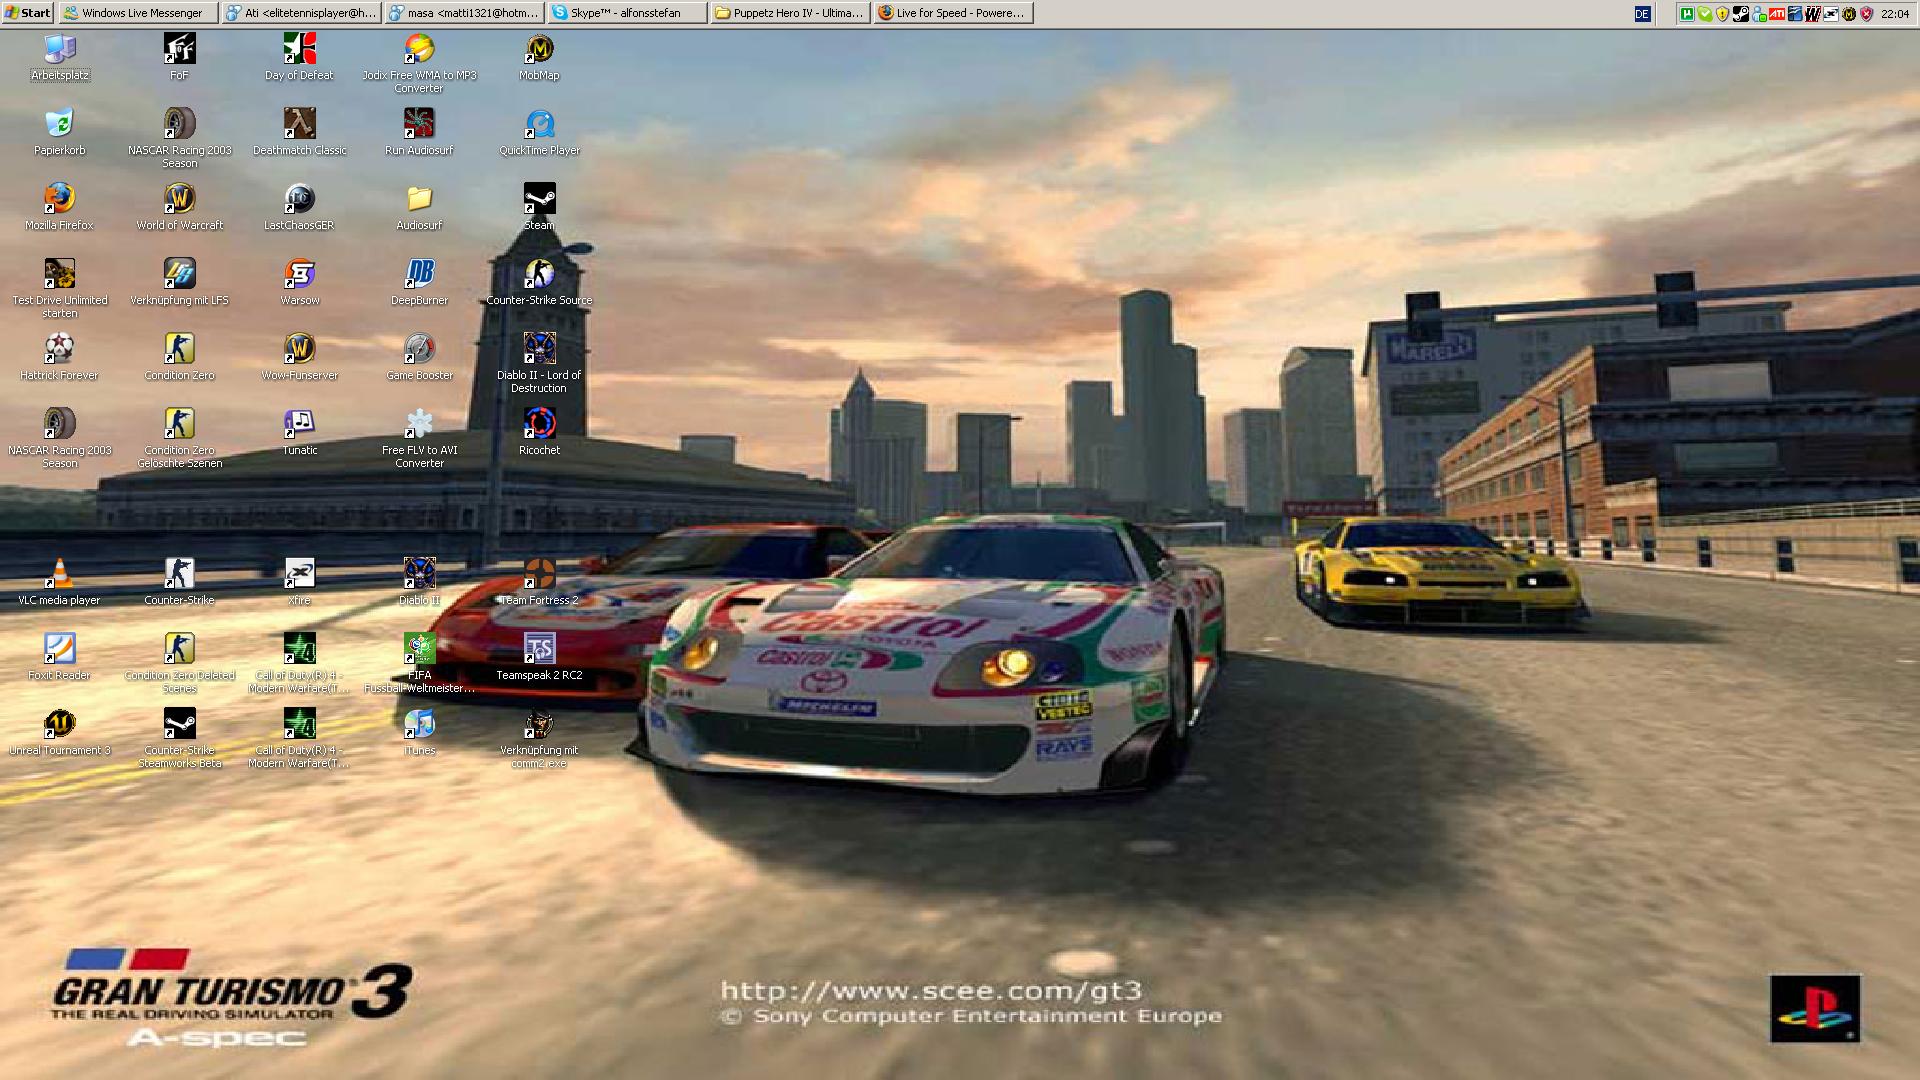The image size is (1920, 1080).
Task: Click the system tray clock
Action: tap(1894, 14)
